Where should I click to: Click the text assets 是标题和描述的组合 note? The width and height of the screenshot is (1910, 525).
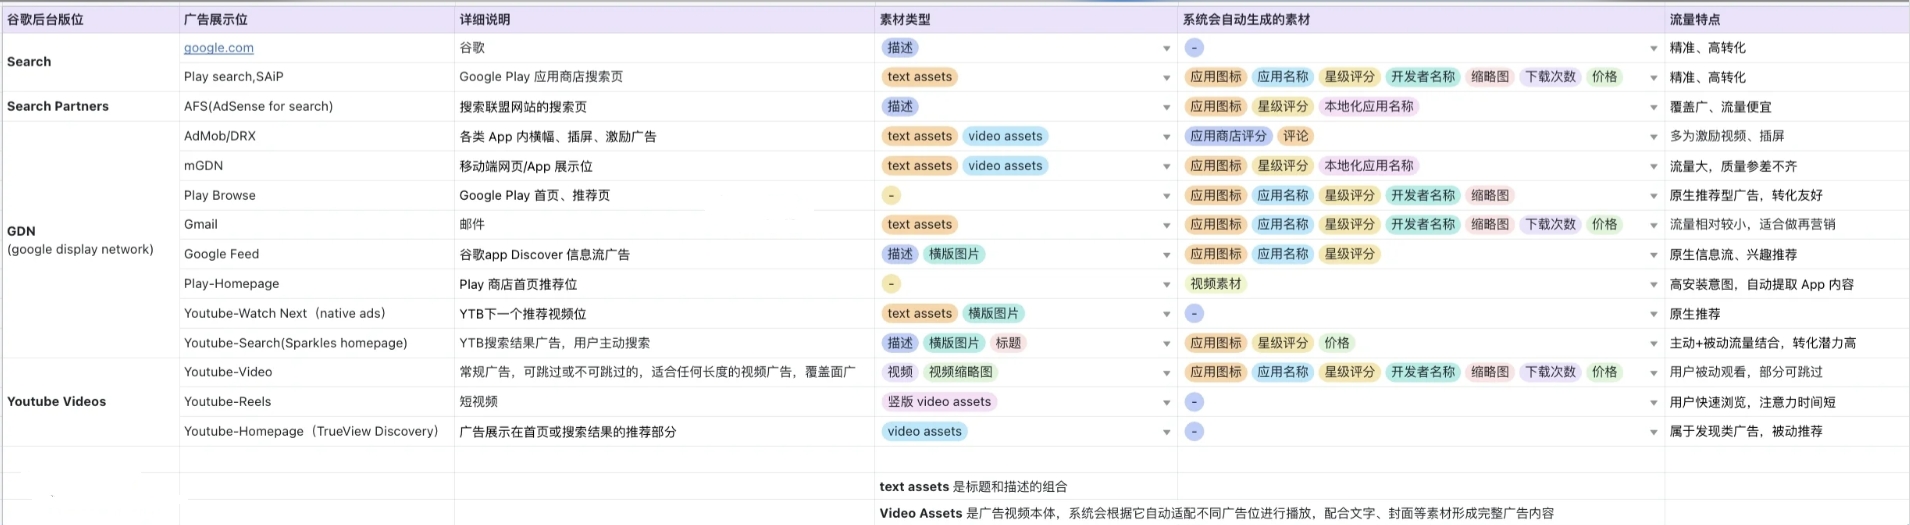click(973, 487)
